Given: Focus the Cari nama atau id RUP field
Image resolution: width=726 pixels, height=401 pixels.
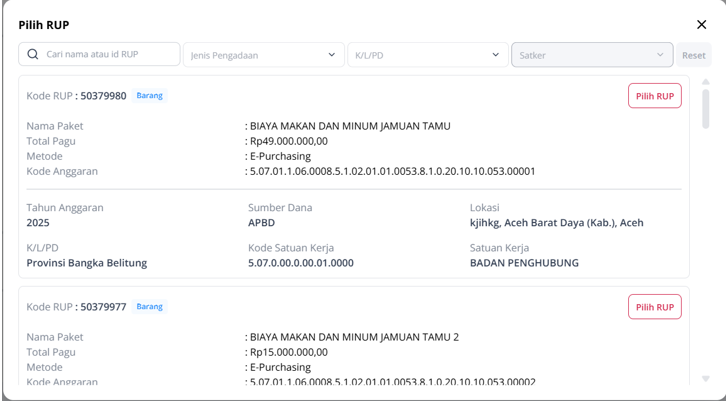Looking at the screenshot, I should click(99, 54).
